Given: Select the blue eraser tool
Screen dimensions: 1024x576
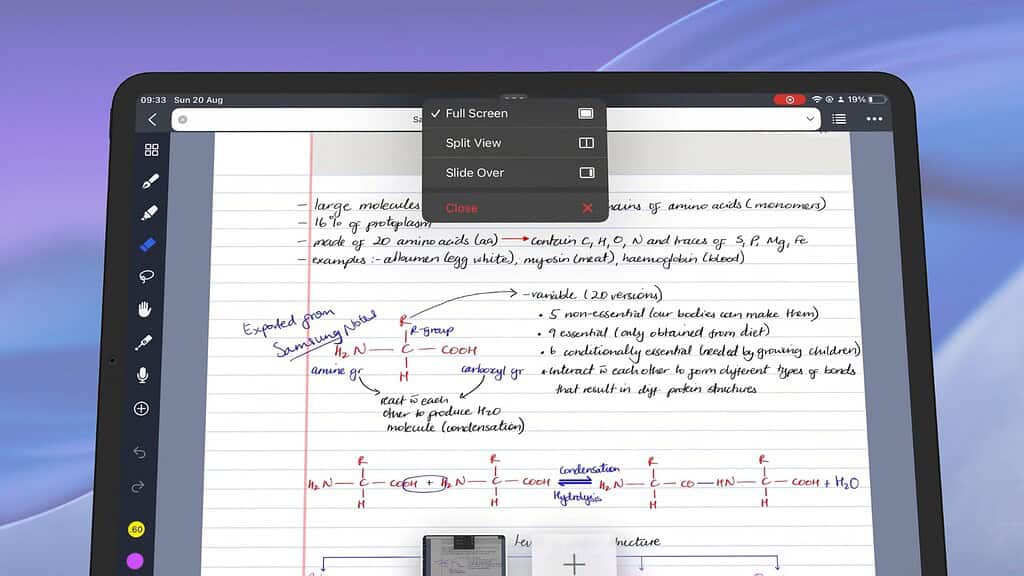Looking at the screenshot, I should click(148, 244).
